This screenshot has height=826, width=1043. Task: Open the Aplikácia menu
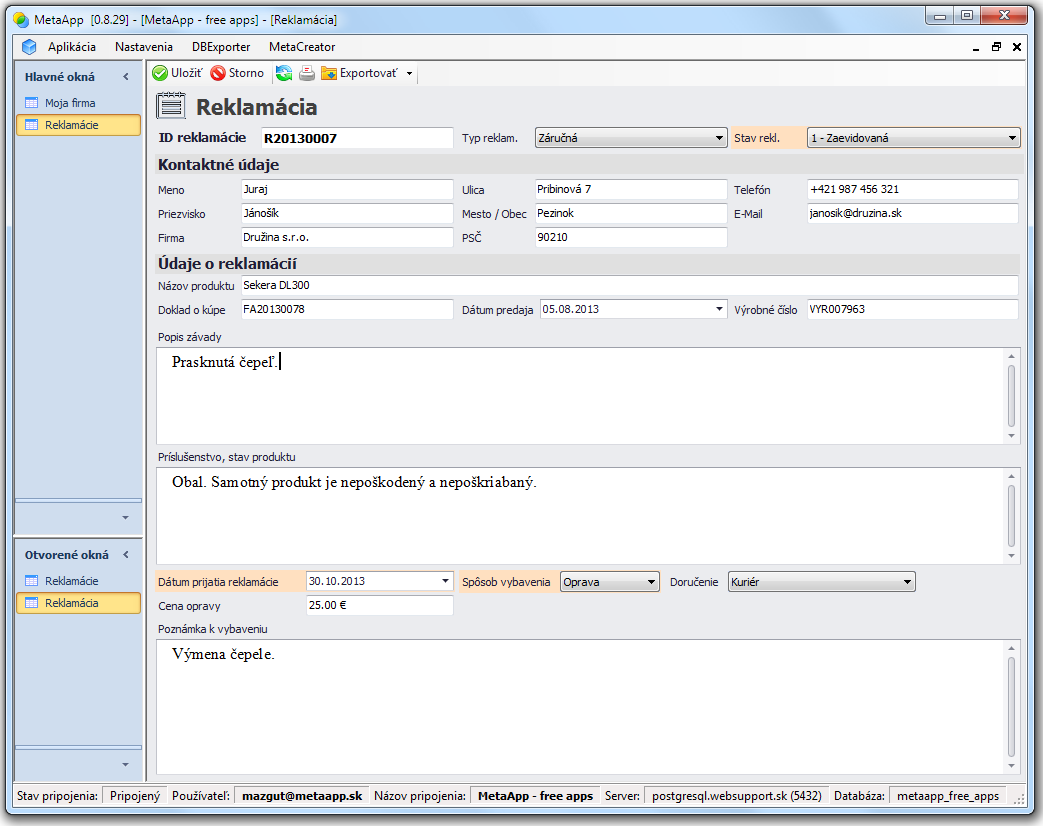72,47
